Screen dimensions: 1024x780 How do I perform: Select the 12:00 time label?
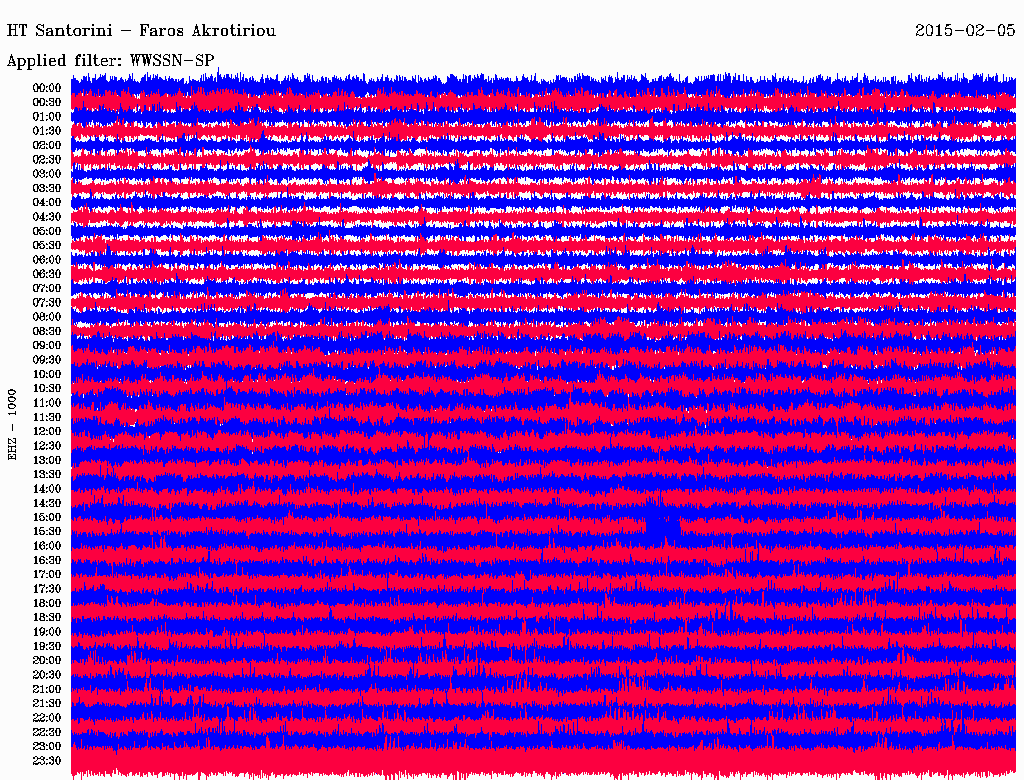pos(46,432)
